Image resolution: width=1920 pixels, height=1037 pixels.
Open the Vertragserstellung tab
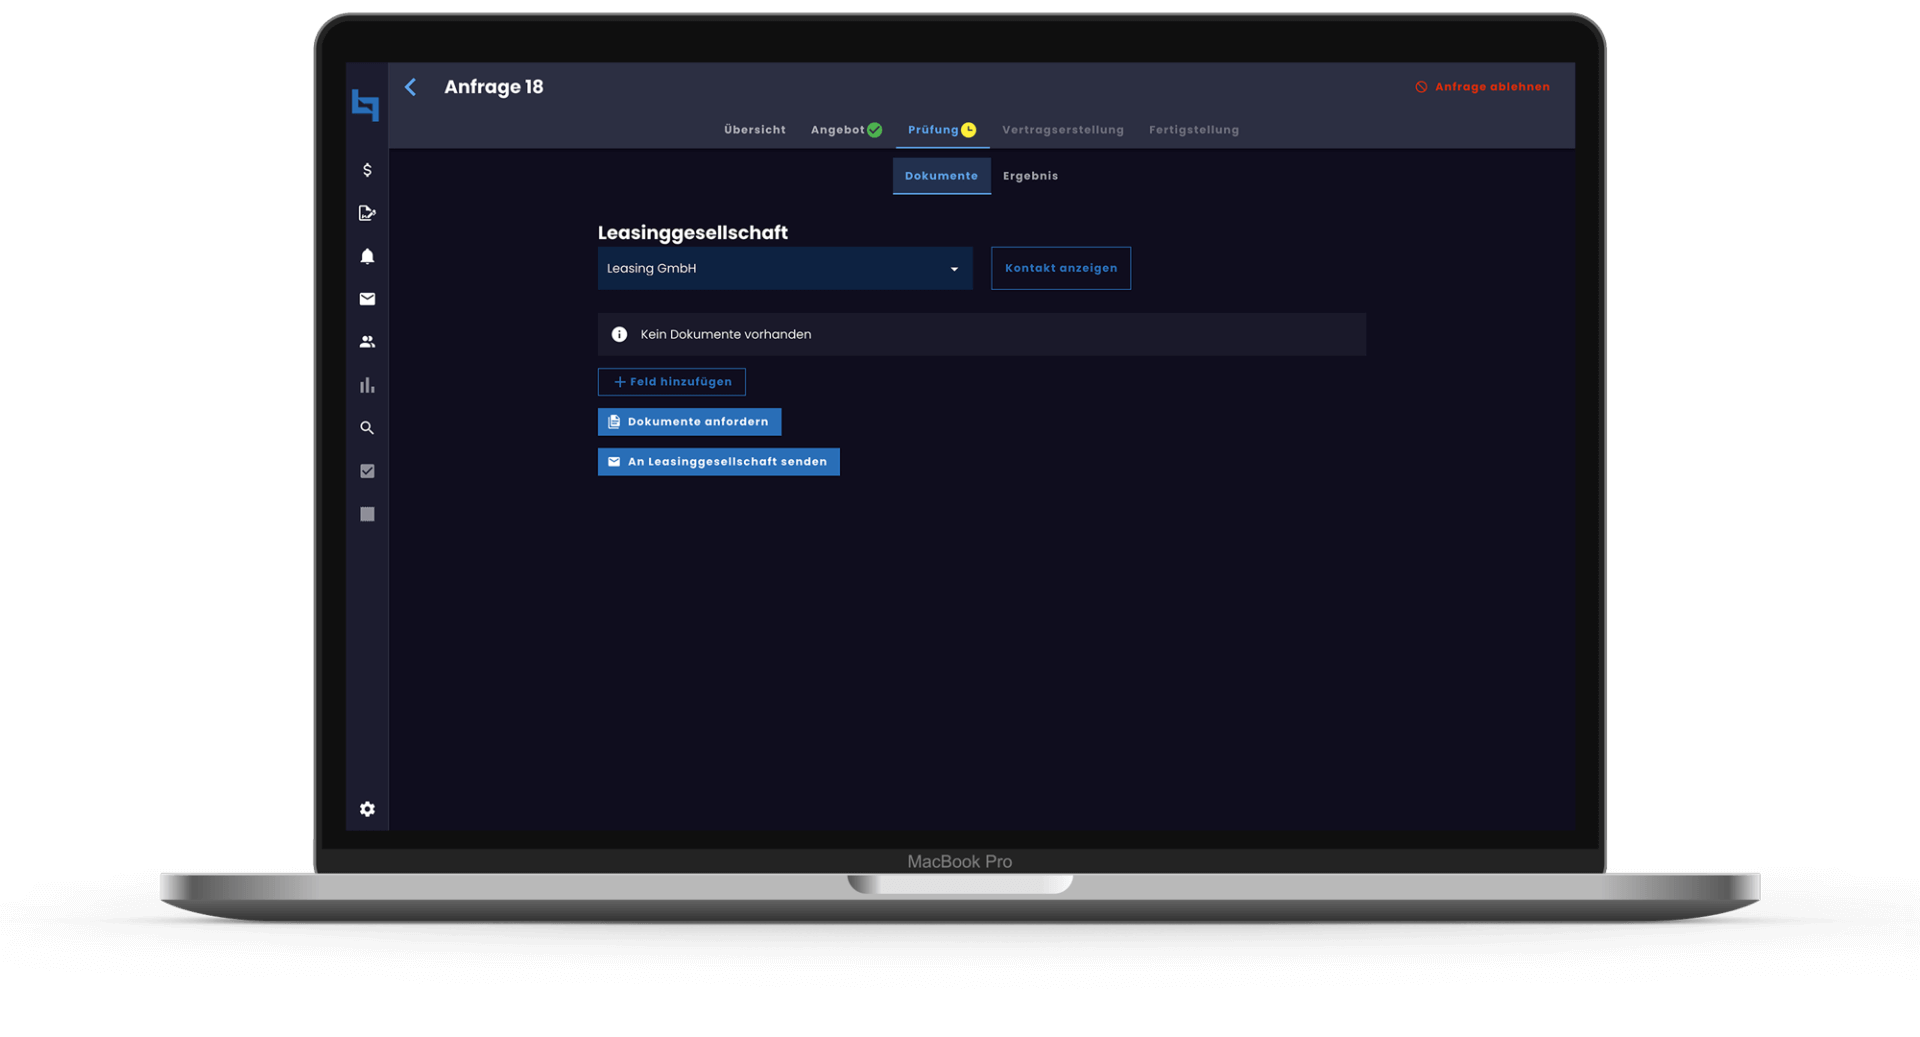[1062, 130]
